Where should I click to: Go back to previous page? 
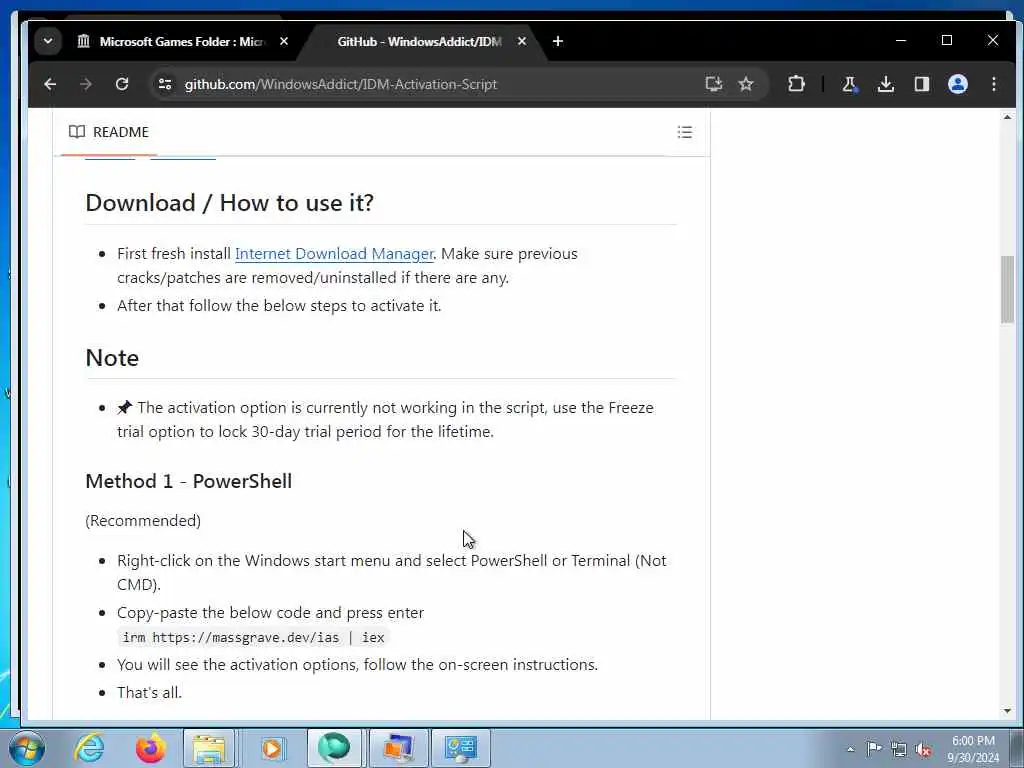click(50, 84)
